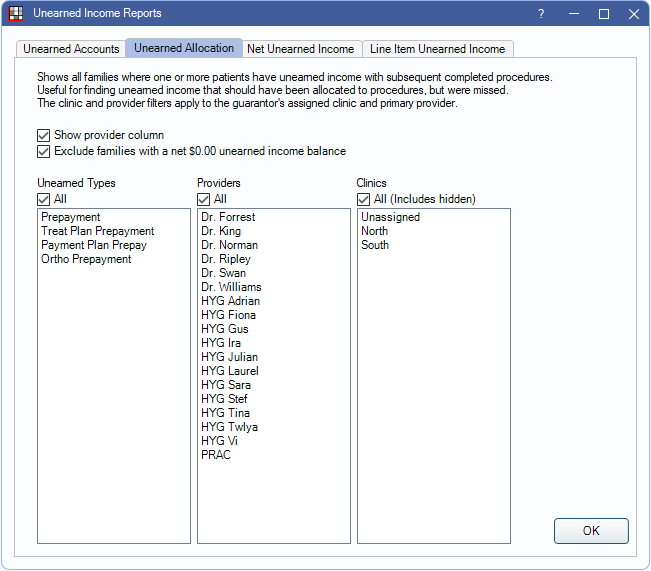Uncheck Exclude families with net $0.00 balance

[x=44, y=152]
